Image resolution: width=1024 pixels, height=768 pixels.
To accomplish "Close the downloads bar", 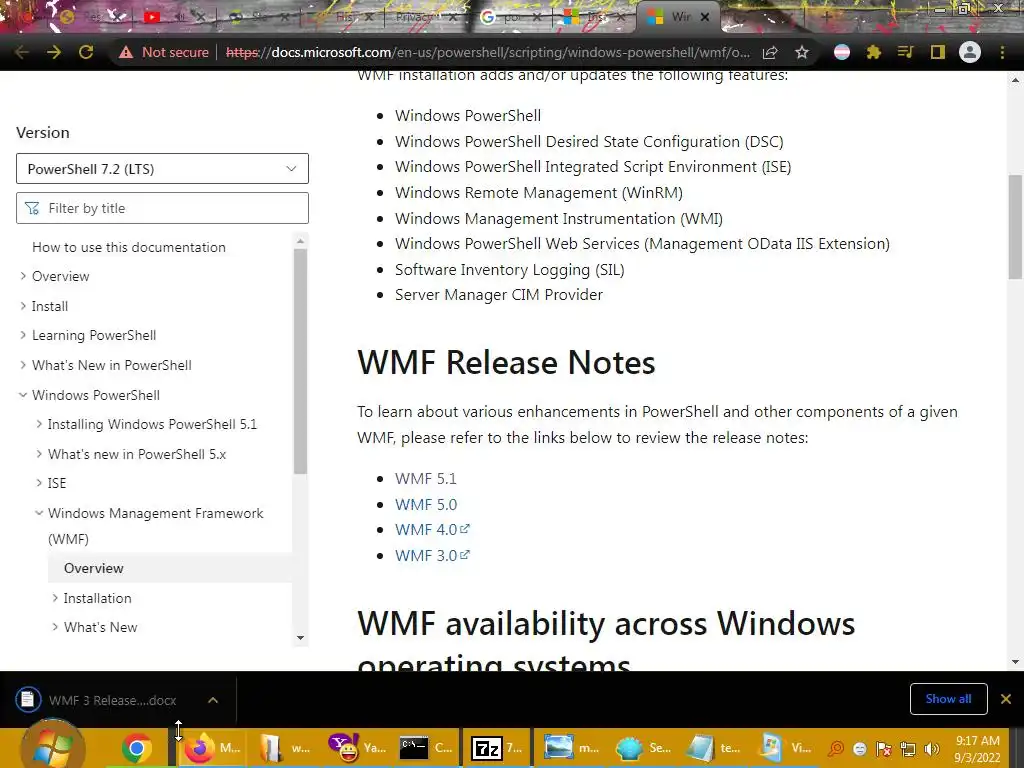I will tap(1006, 699).
